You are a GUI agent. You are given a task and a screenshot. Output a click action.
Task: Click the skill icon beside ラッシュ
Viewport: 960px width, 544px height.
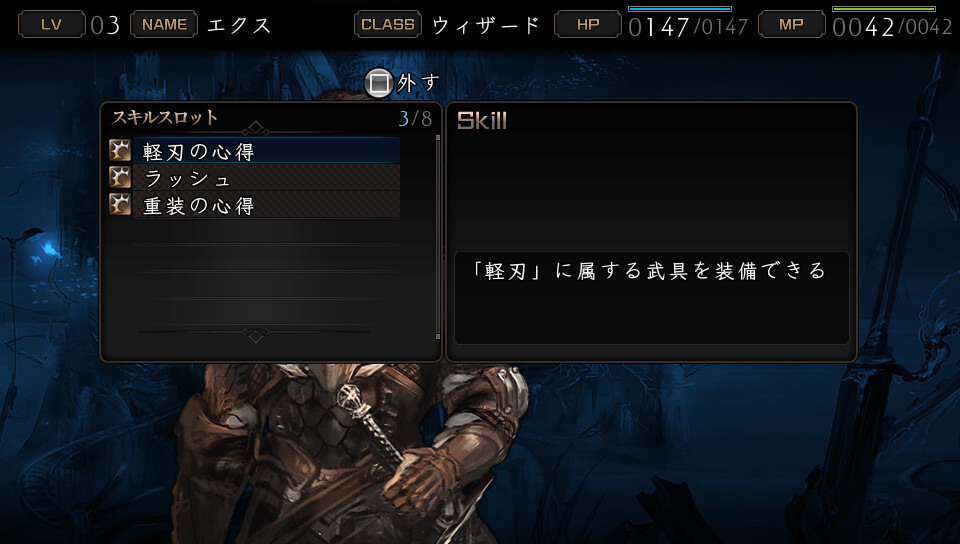pyautogui.click(x=120, y=177)
